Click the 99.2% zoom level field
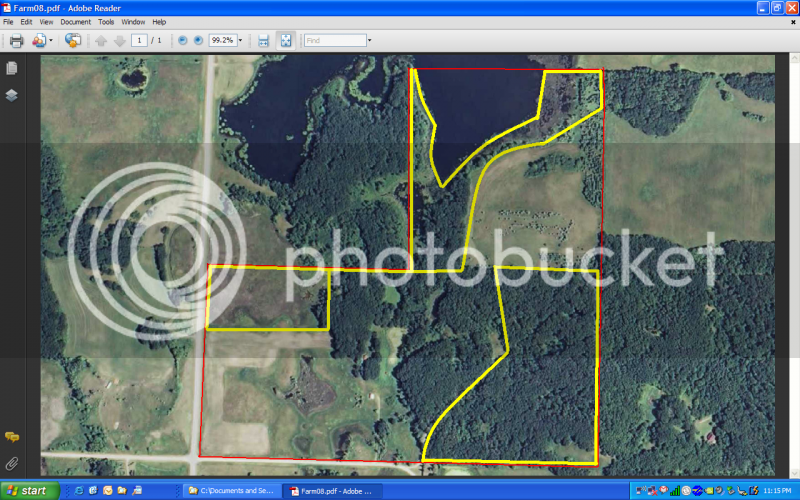The width and height of the screenshot is (800, 500). [x=223, y=40]
